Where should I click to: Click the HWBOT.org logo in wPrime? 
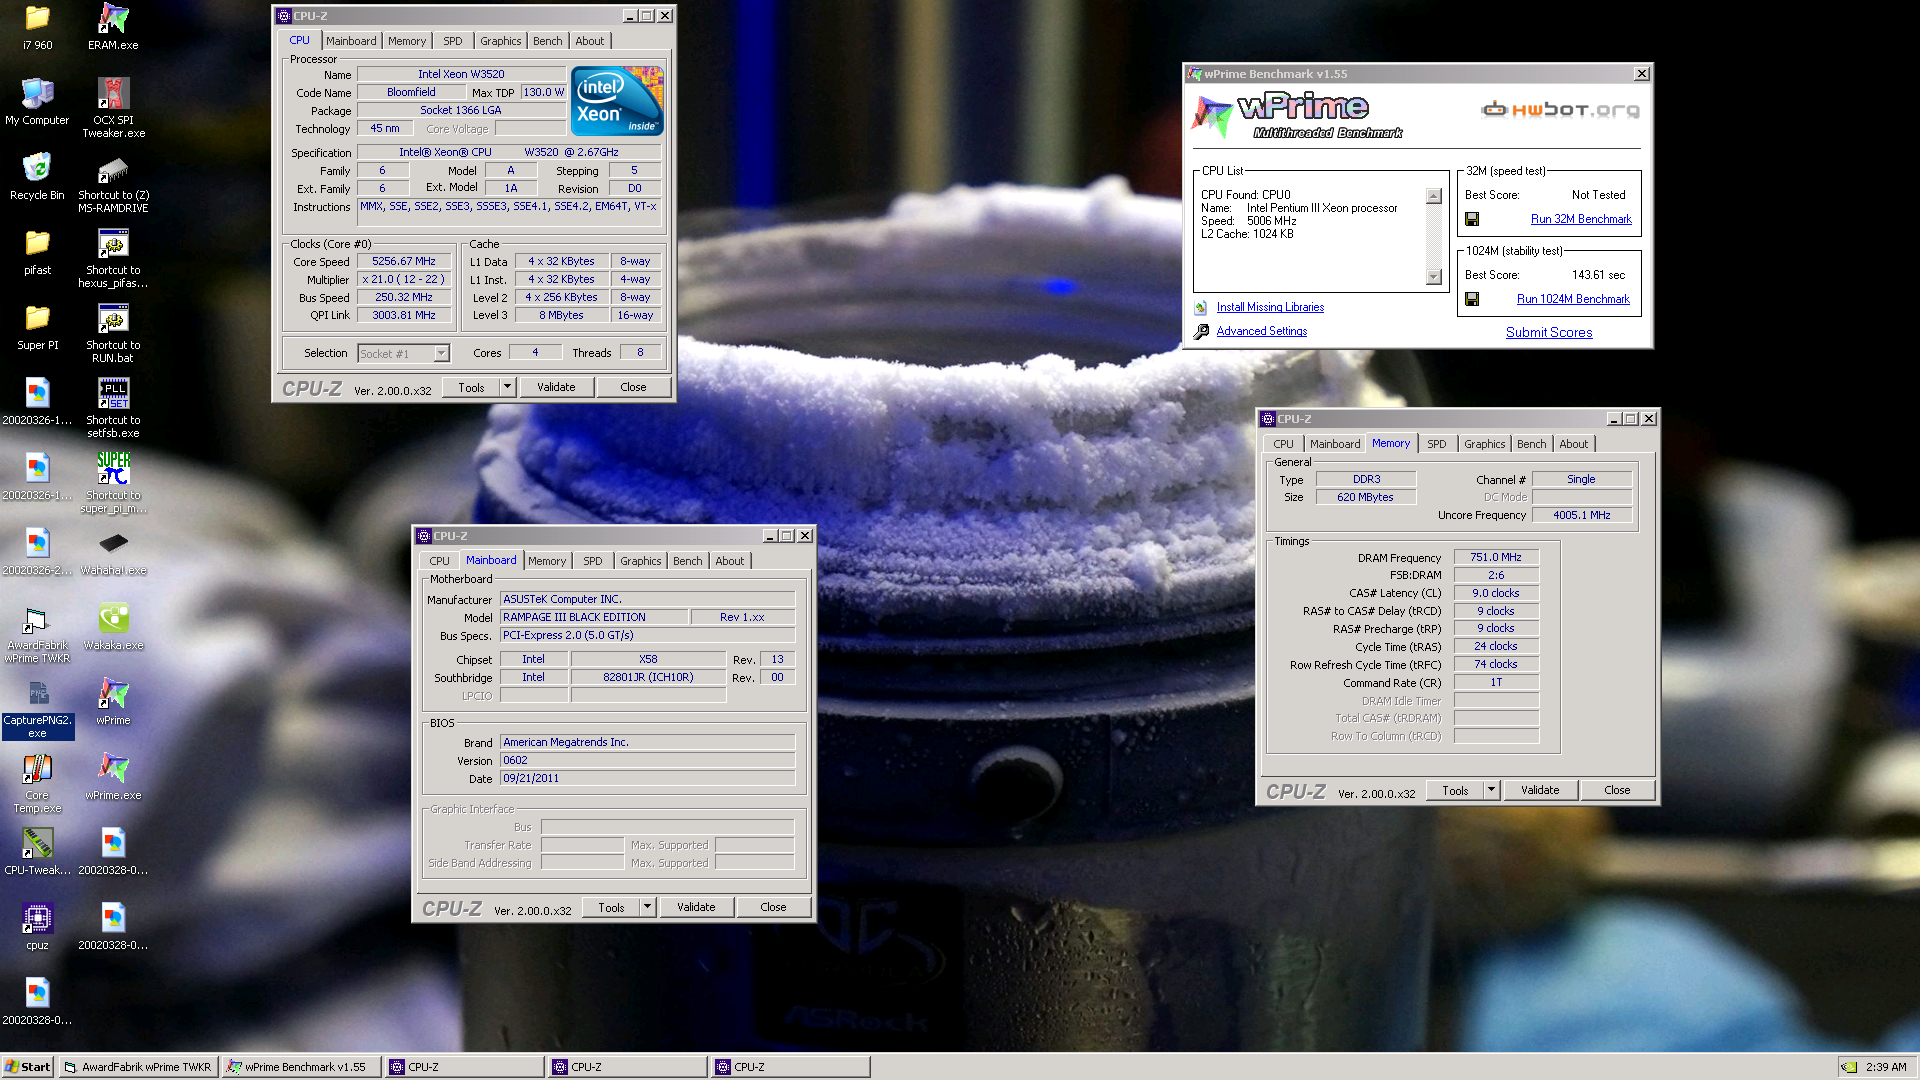click(1560, 109)
